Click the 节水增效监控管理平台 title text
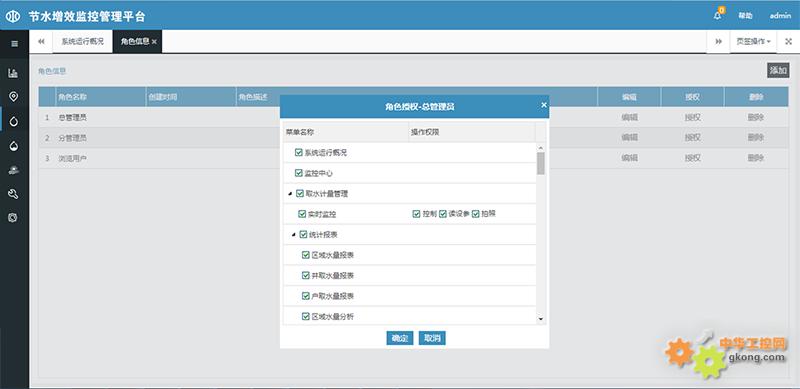800x389 pixels. coord(87,16)
